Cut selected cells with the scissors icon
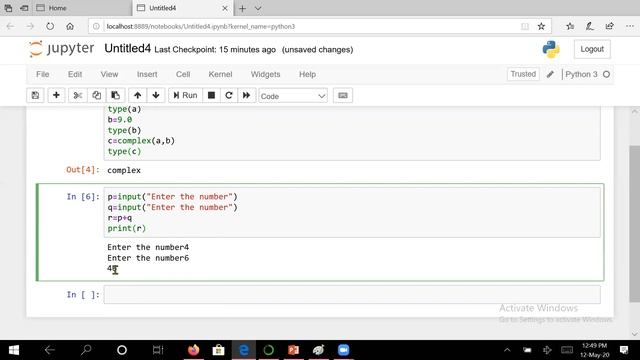 [x=78, y=96]
